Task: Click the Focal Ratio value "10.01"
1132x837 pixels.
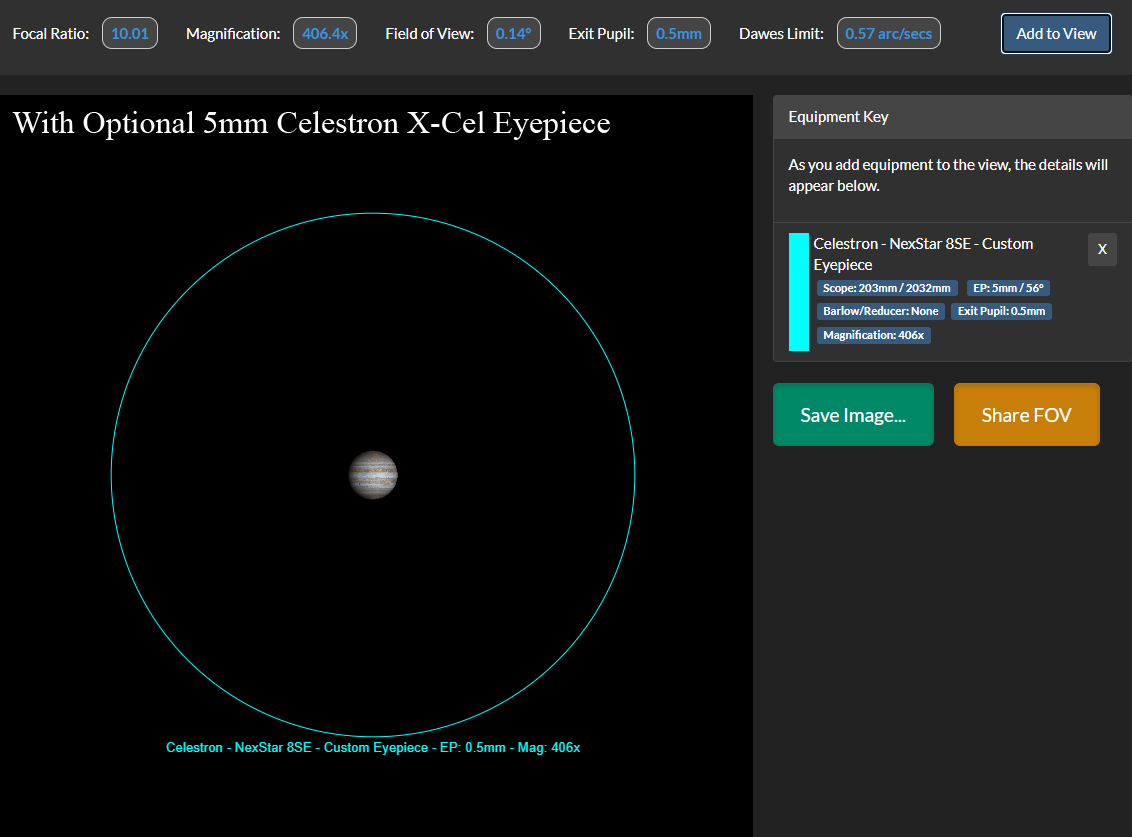Action: tap(129, 32)
